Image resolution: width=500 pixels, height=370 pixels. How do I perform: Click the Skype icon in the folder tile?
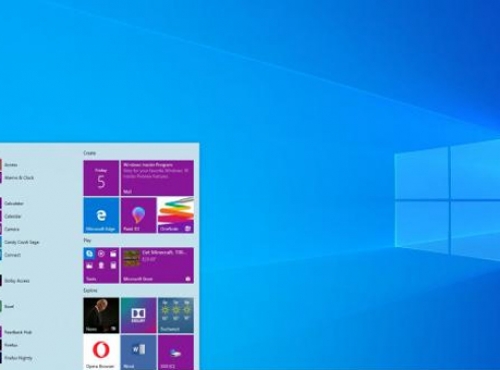[89, 254]
